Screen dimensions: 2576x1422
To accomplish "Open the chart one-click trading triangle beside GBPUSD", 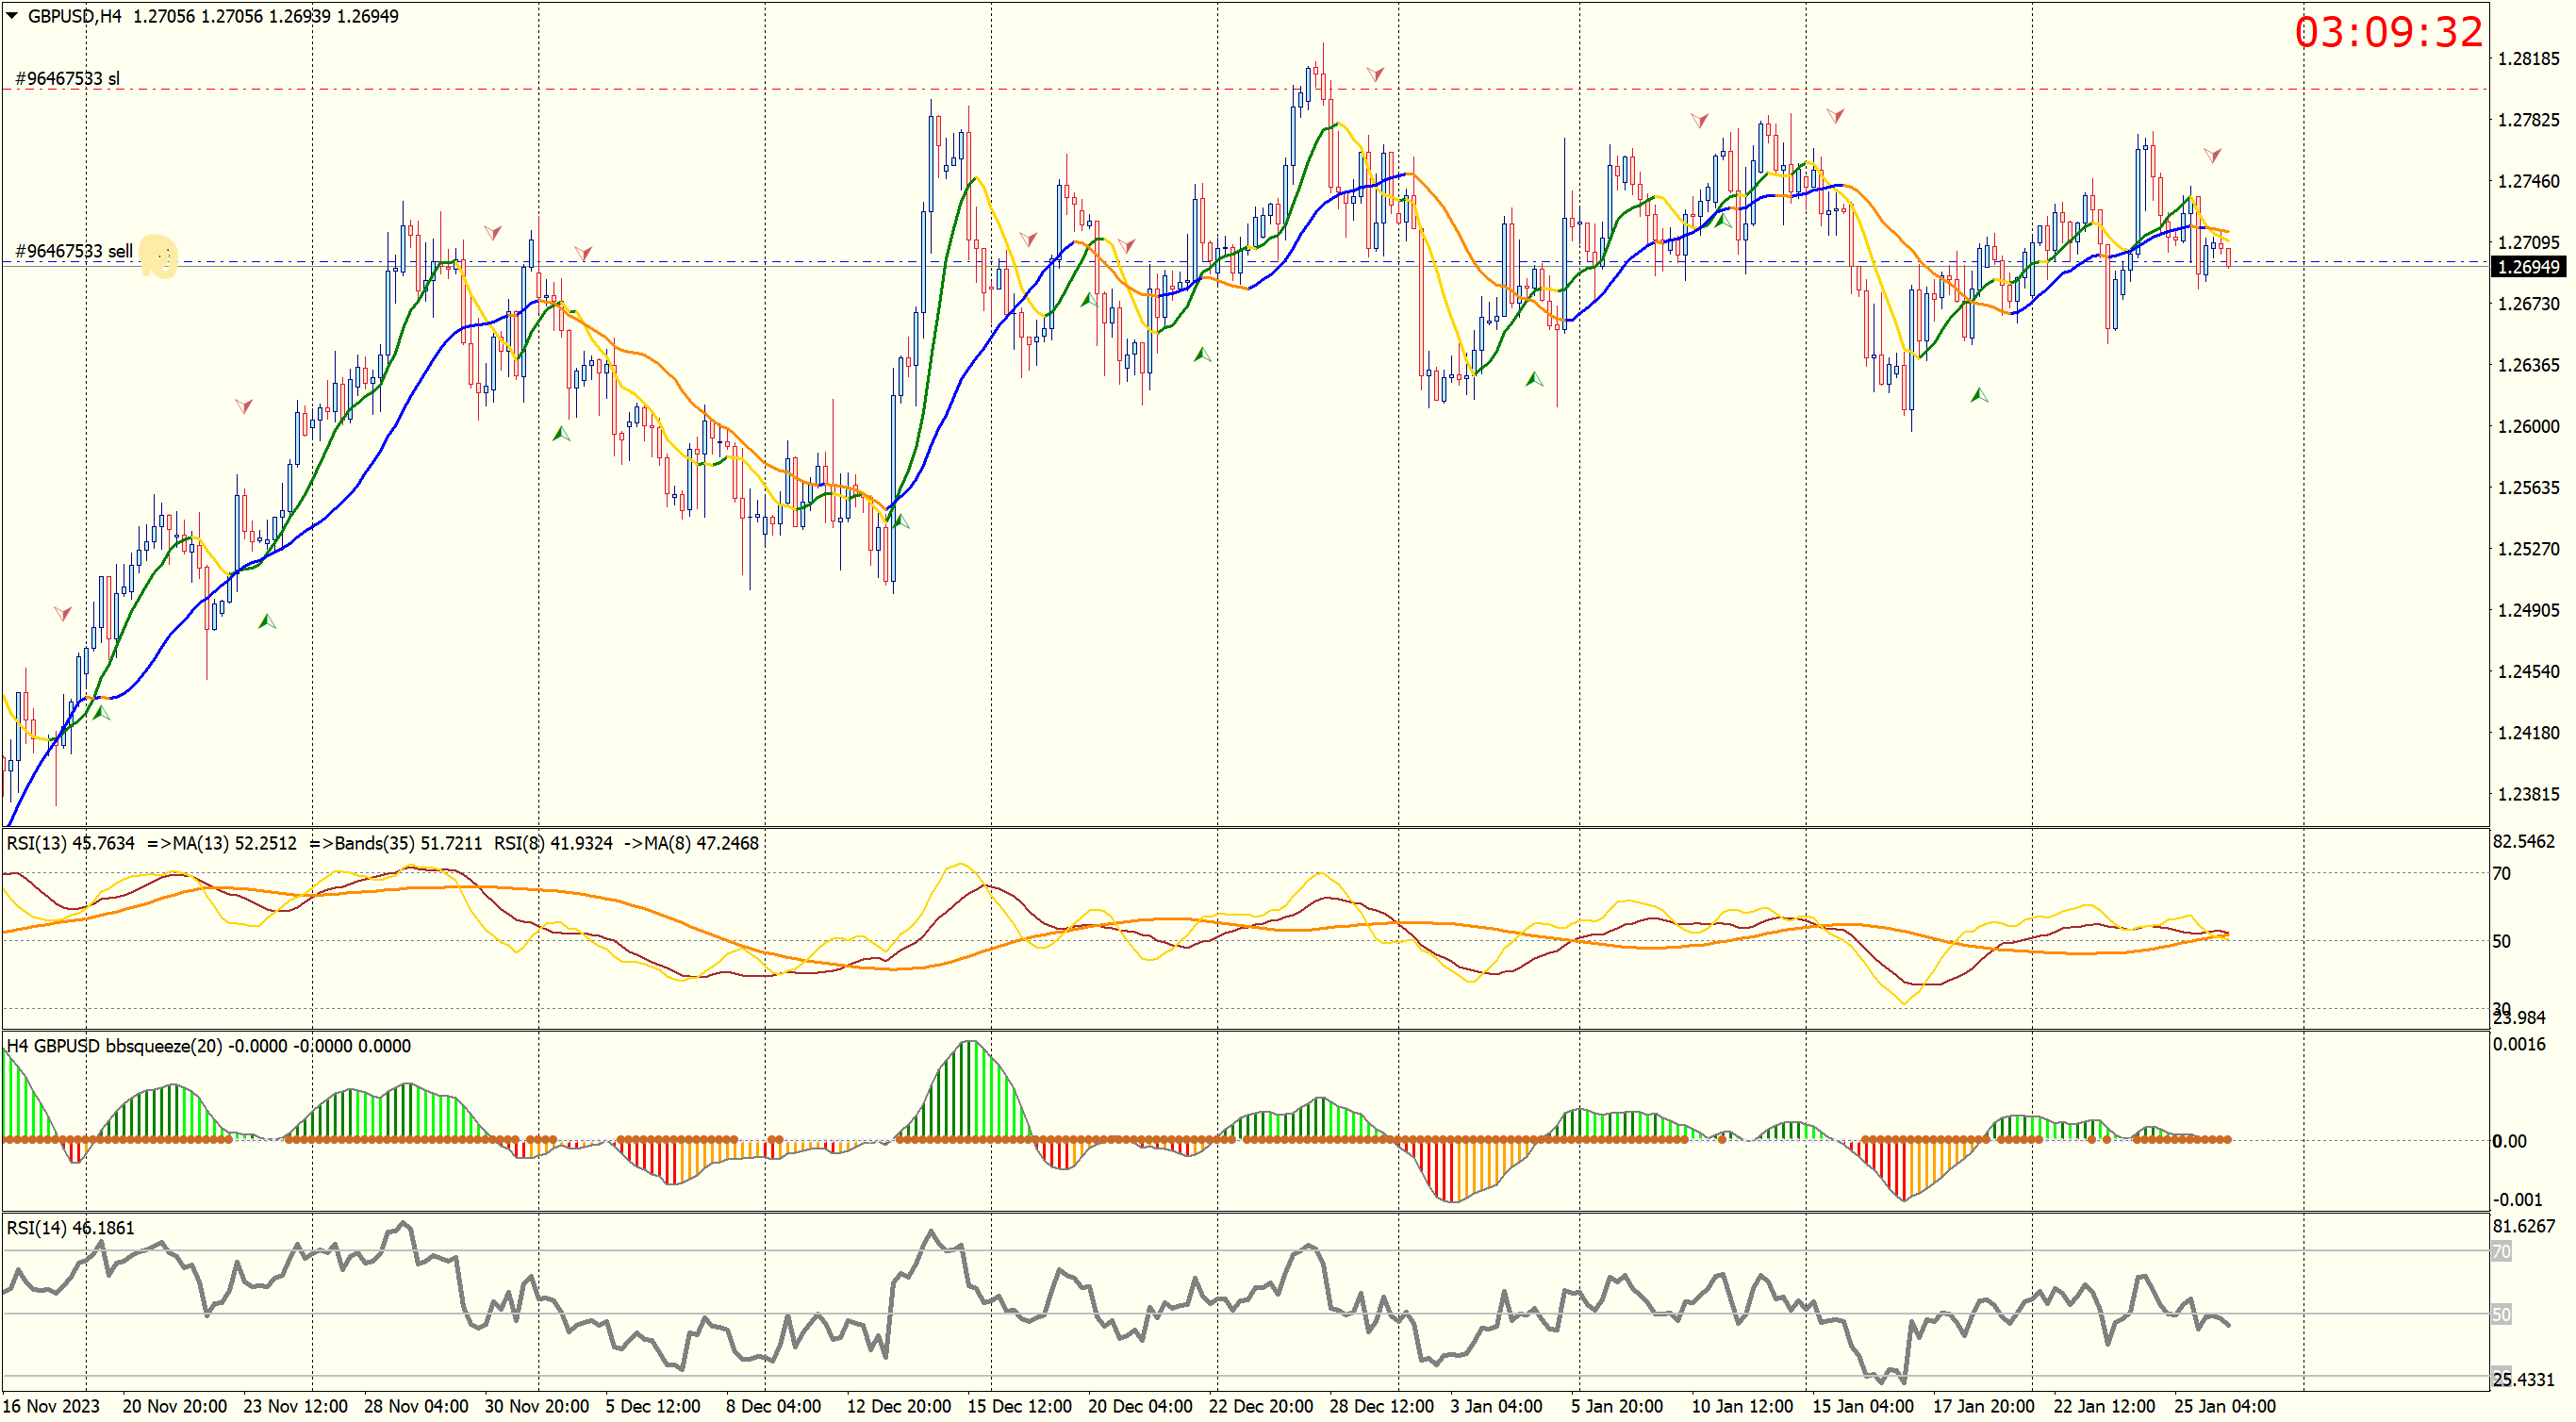I will tap(12, 15).
